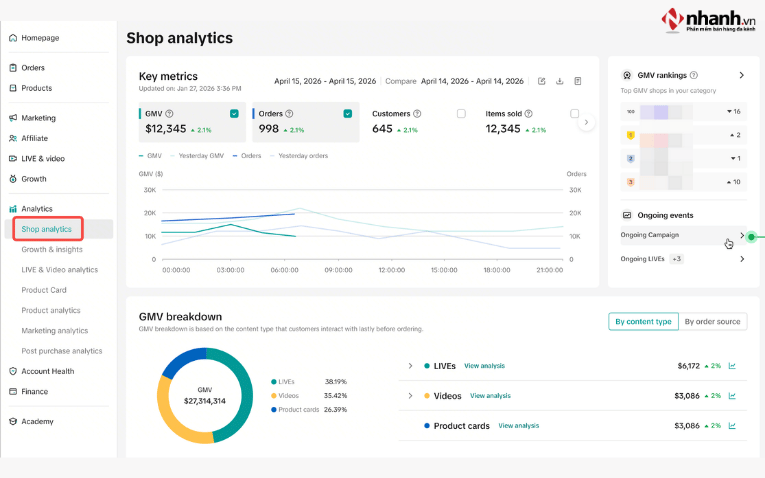Click the Marketing megaphone icon
Viewport: 765px width, 478px height.
(13, 118)
